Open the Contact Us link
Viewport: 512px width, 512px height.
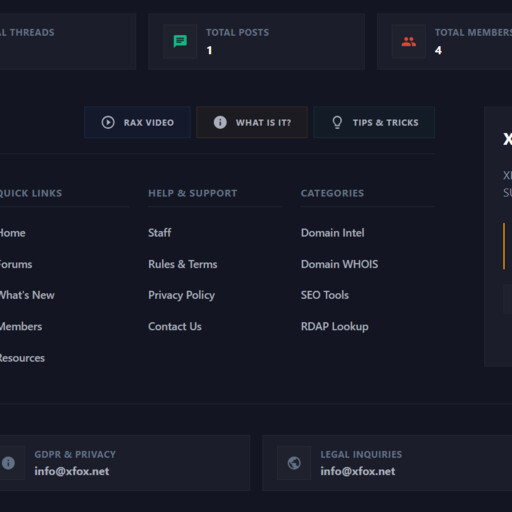[175, 326]
